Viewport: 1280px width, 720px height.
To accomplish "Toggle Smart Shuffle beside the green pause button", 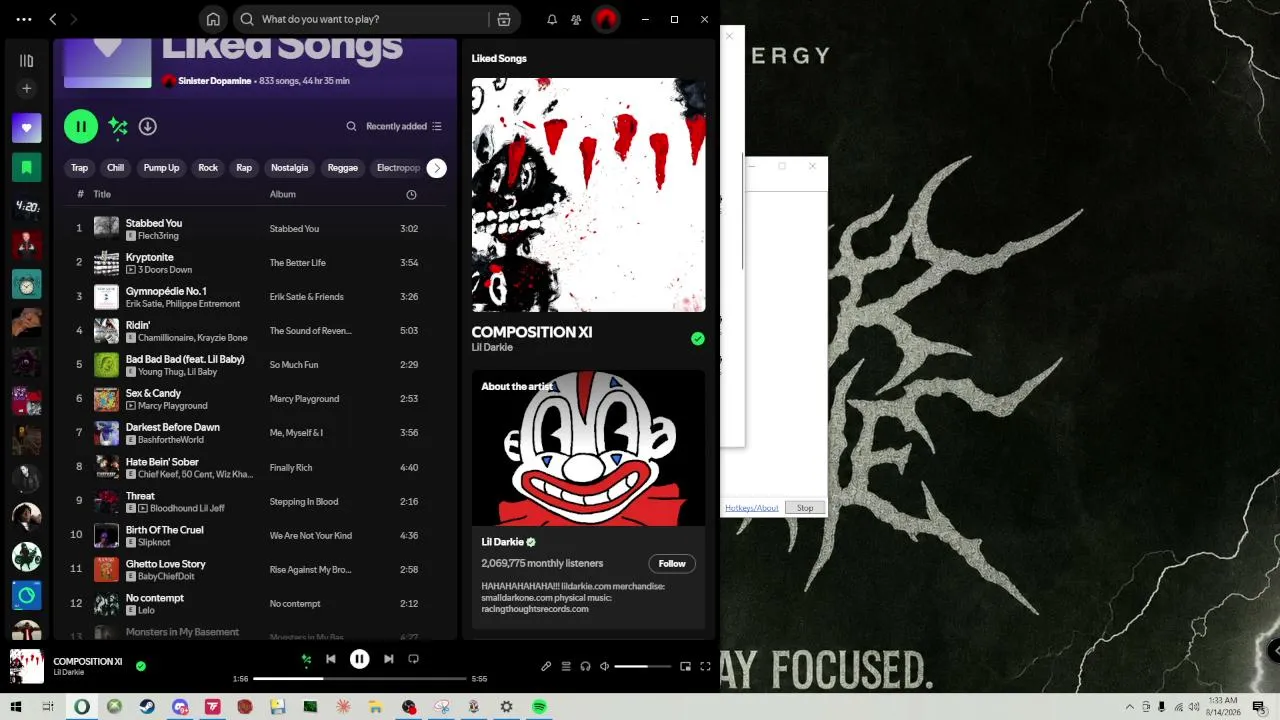I will pyautogui.click(x=118, y=126).
